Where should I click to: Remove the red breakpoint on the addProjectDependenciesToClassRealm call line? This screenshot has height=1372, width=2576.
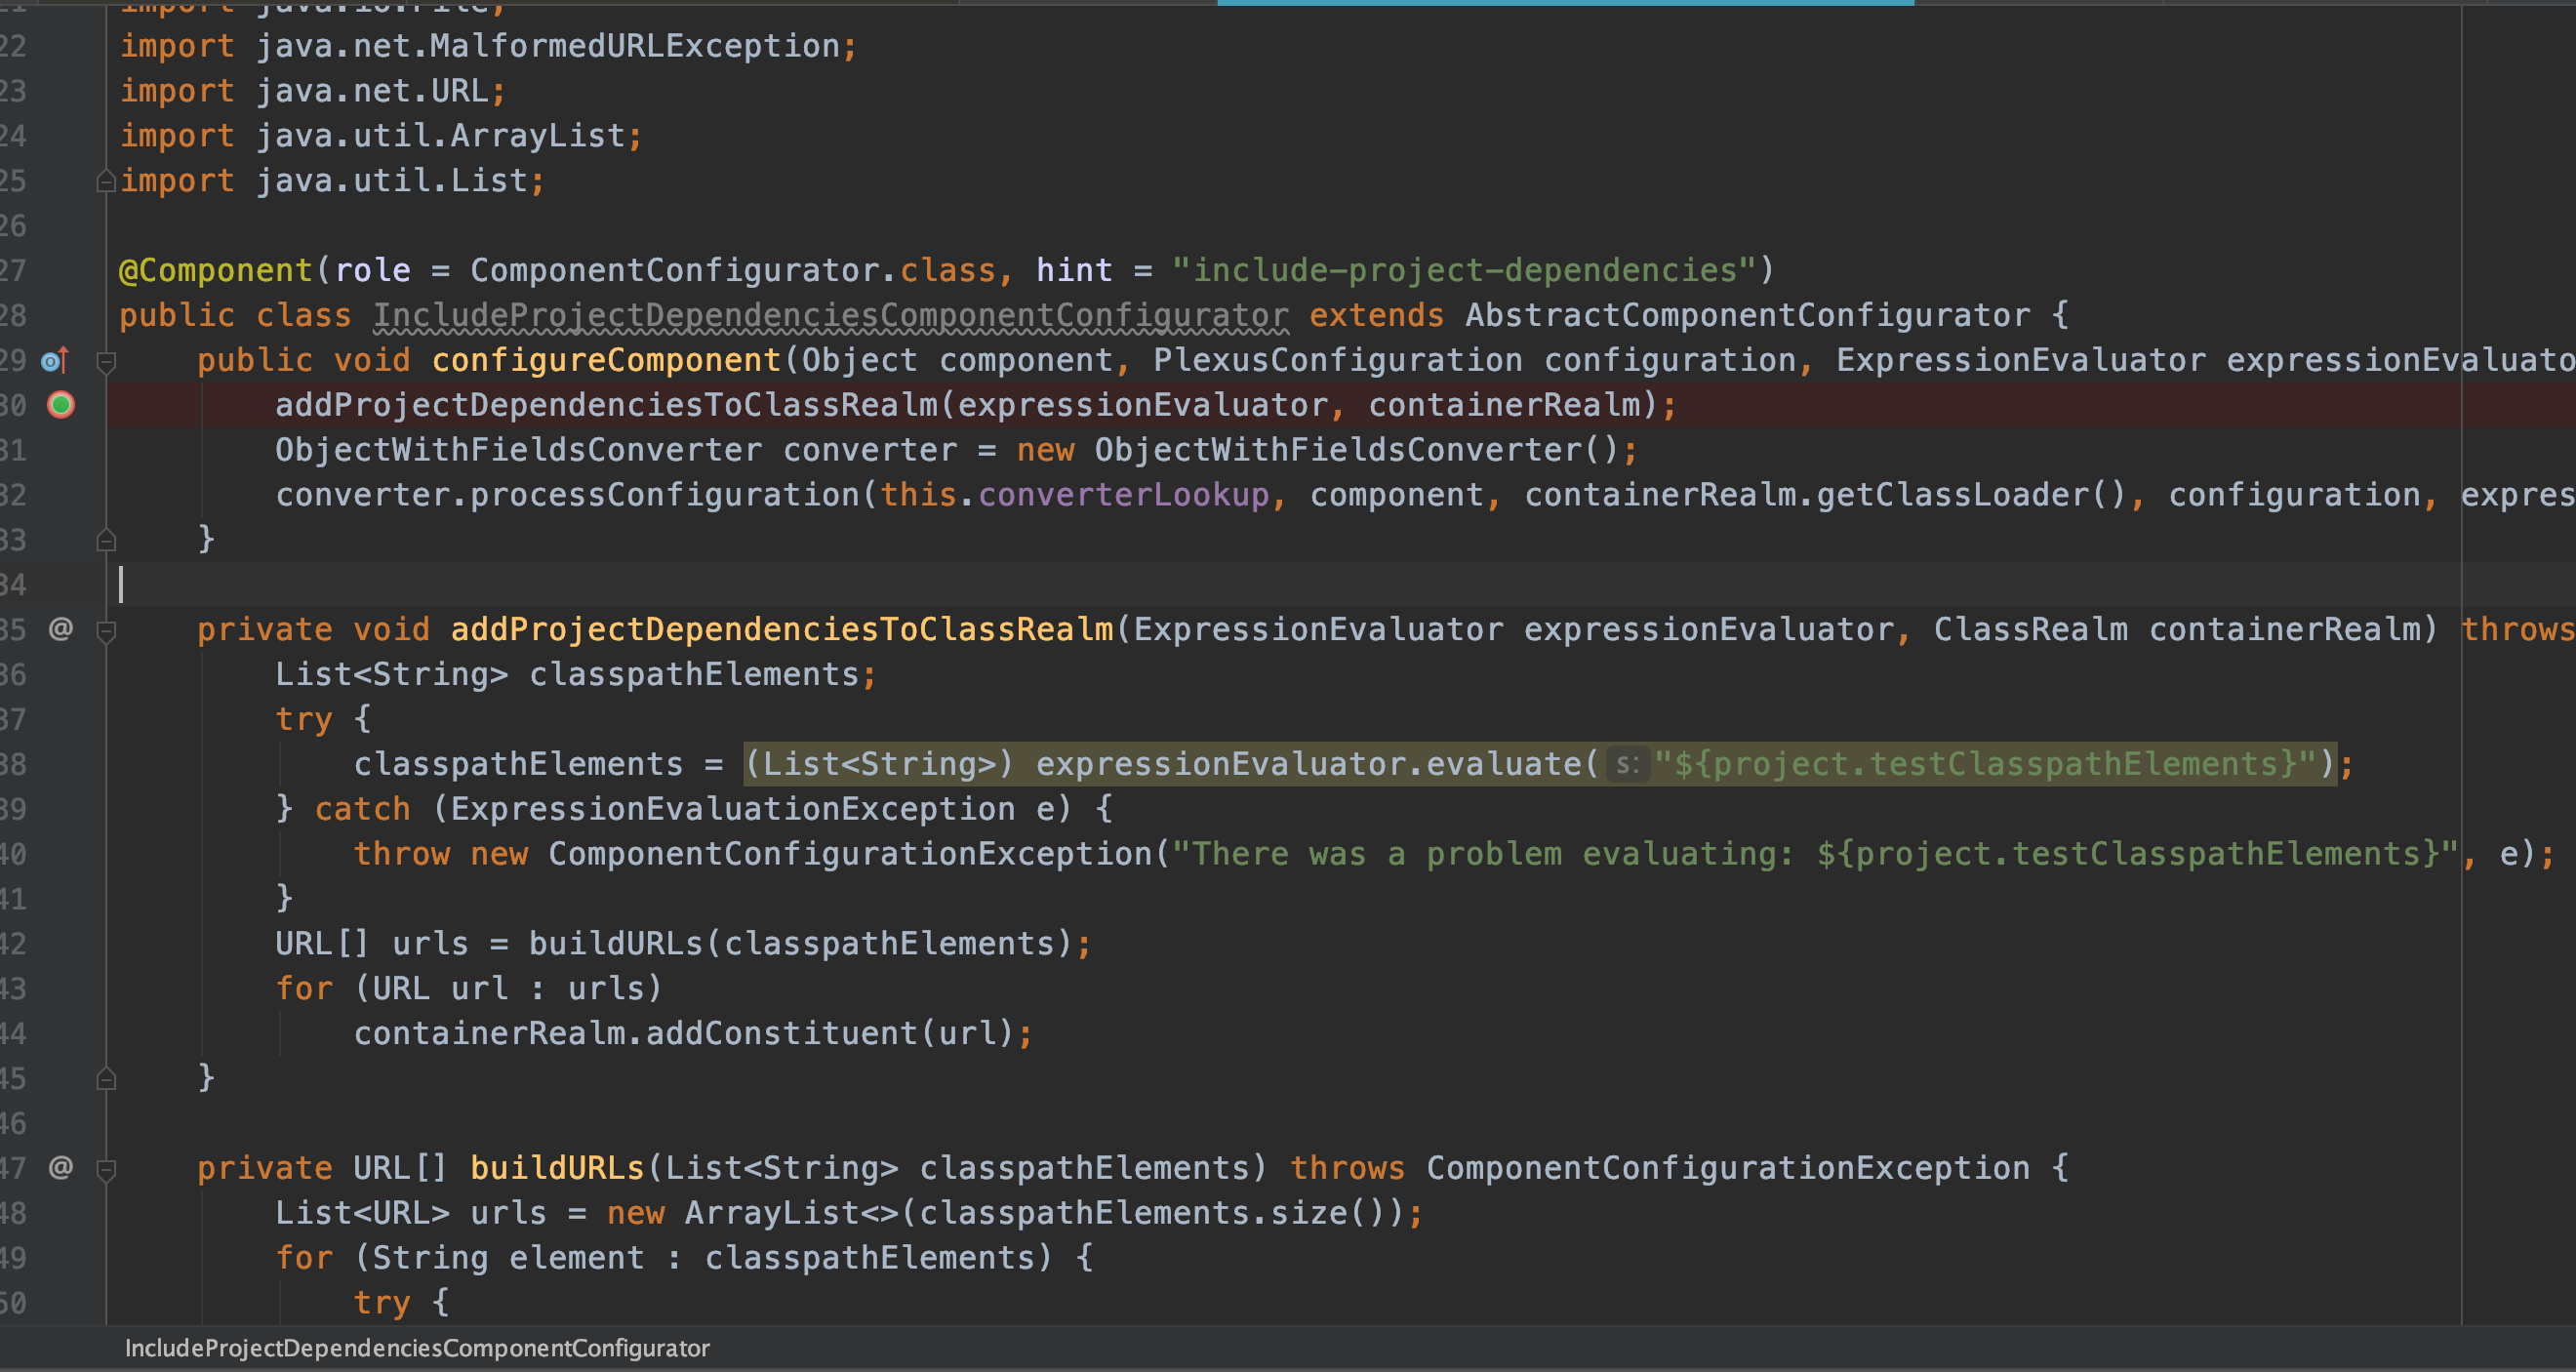[x=61, y=405]
